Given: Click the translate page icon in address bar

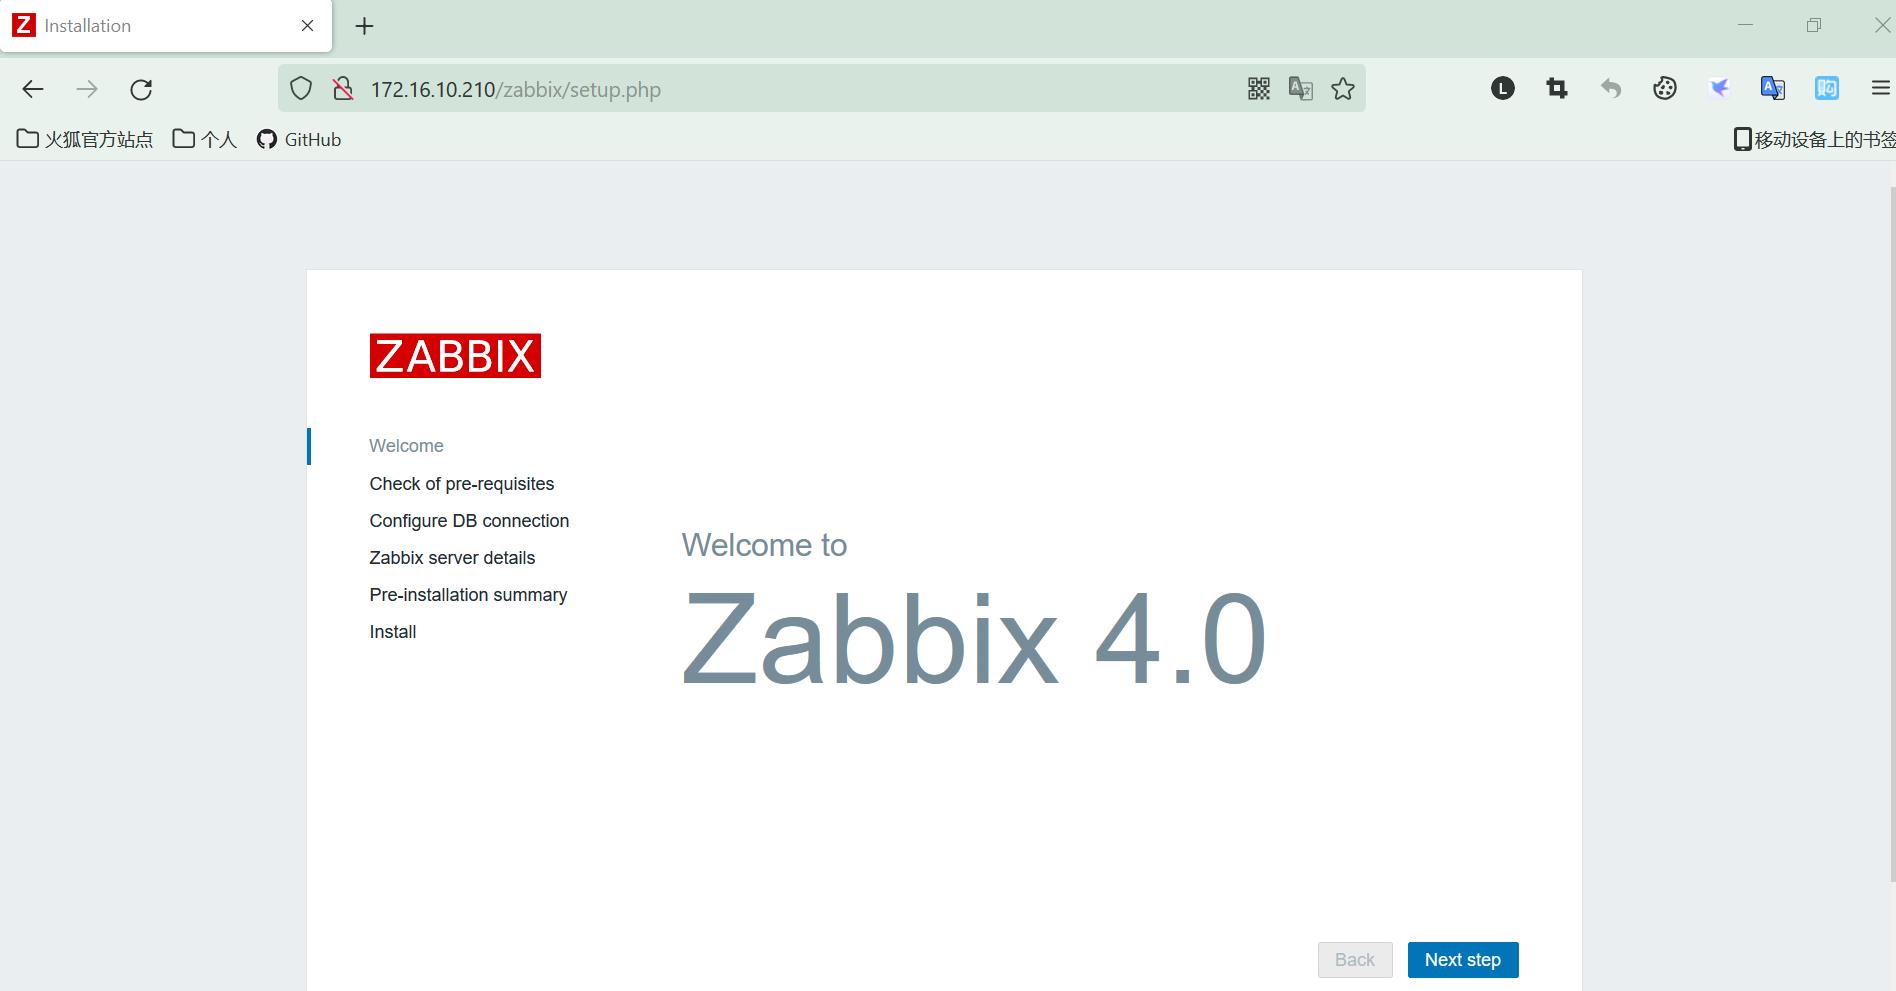Looking at the screenshot, I should (x=1301, y=89).
